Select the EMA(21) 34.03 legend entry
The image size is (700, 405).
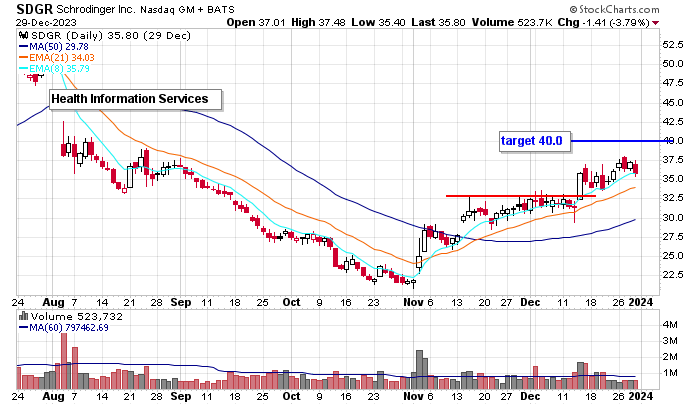(x=57, y=58)
